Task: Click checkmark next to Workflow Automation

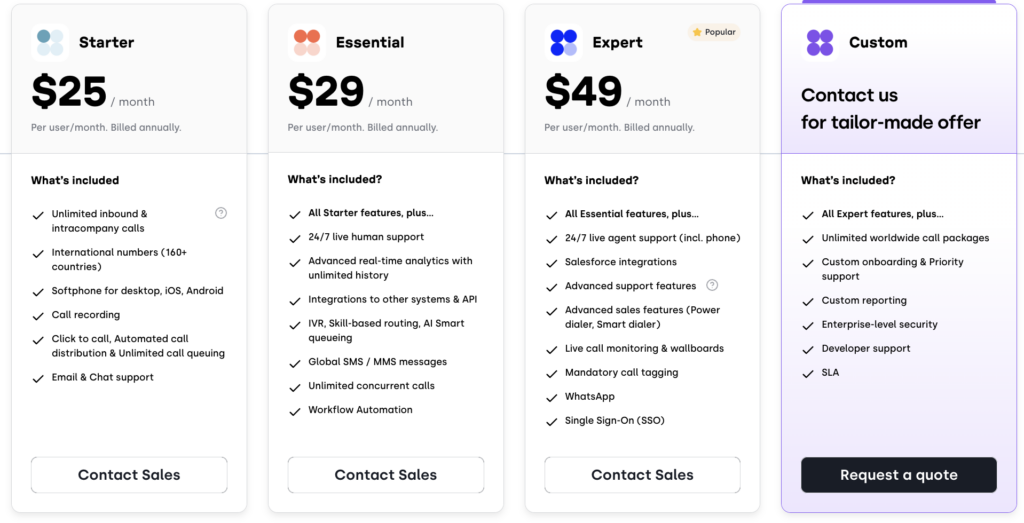Action: click(x=295, y=411)
